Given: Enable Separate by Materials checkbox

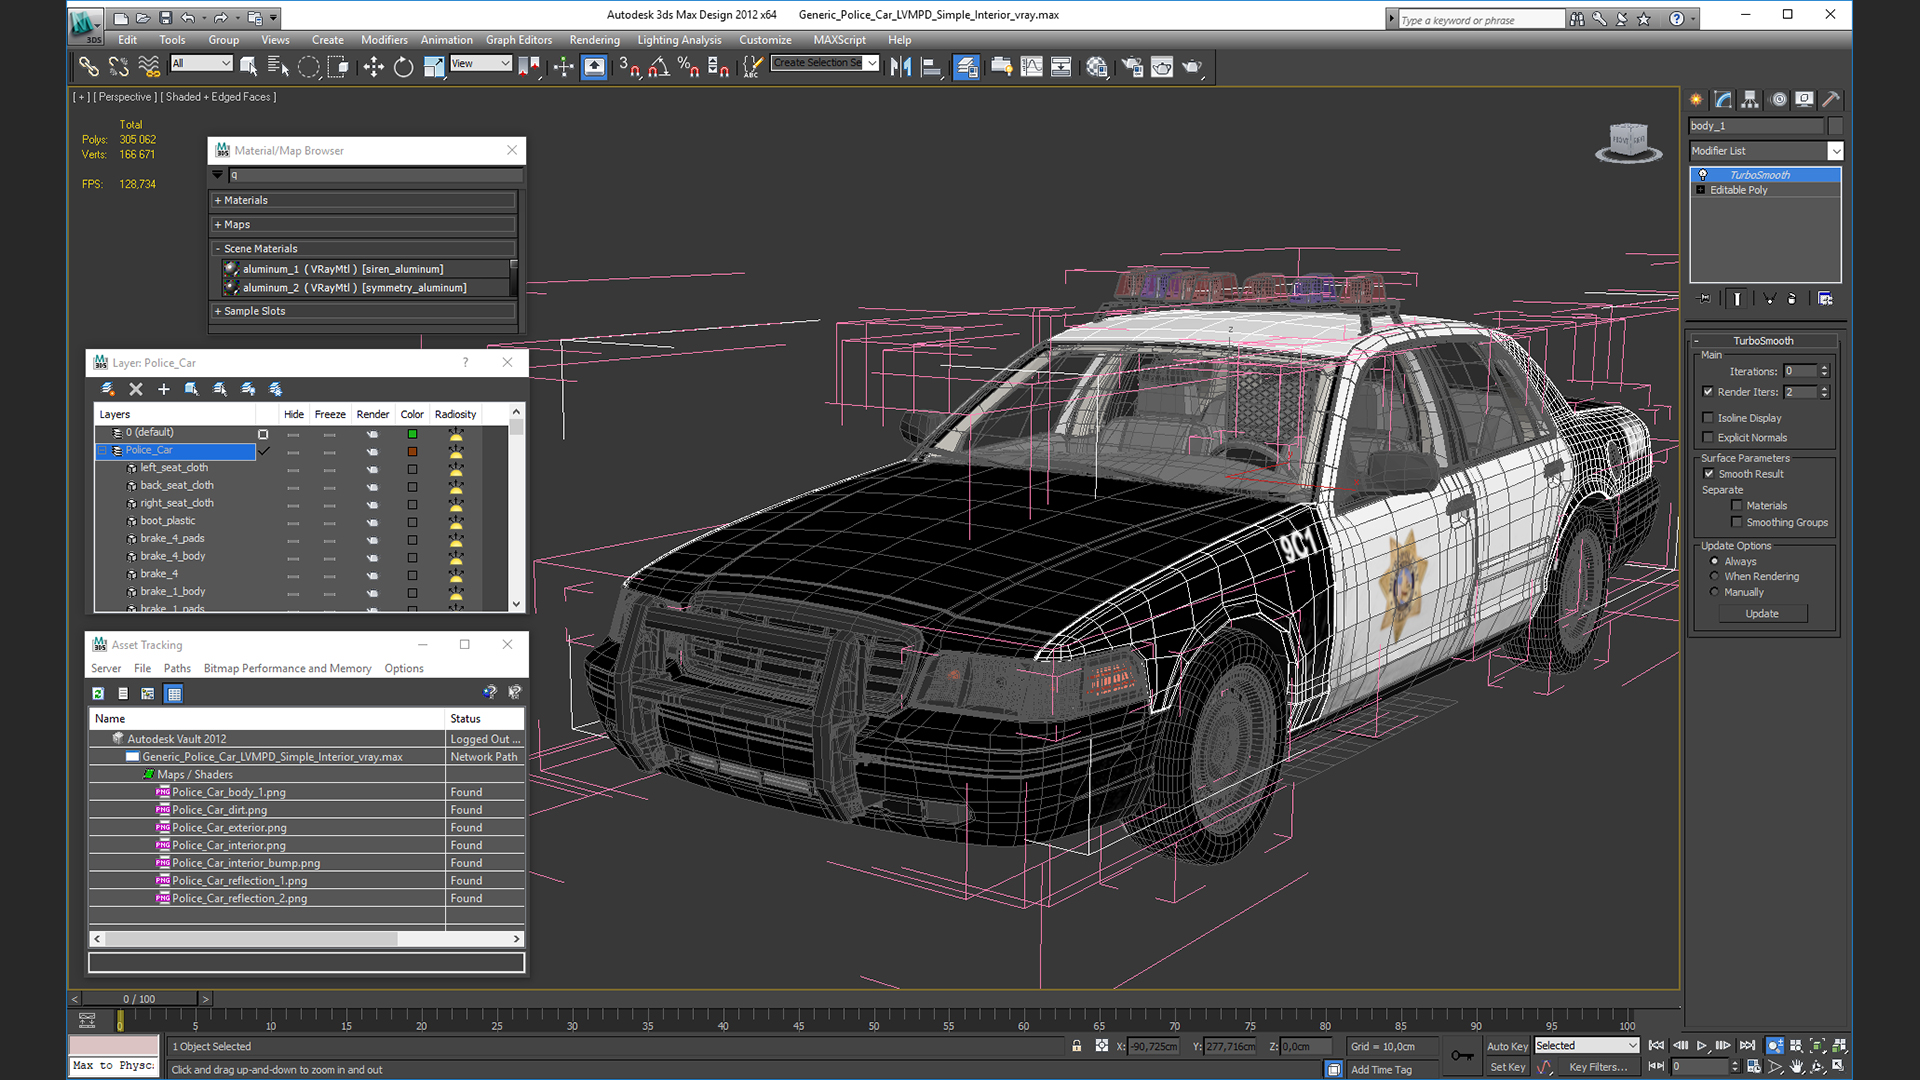Looking at the screenshot, I should 1737,505.
